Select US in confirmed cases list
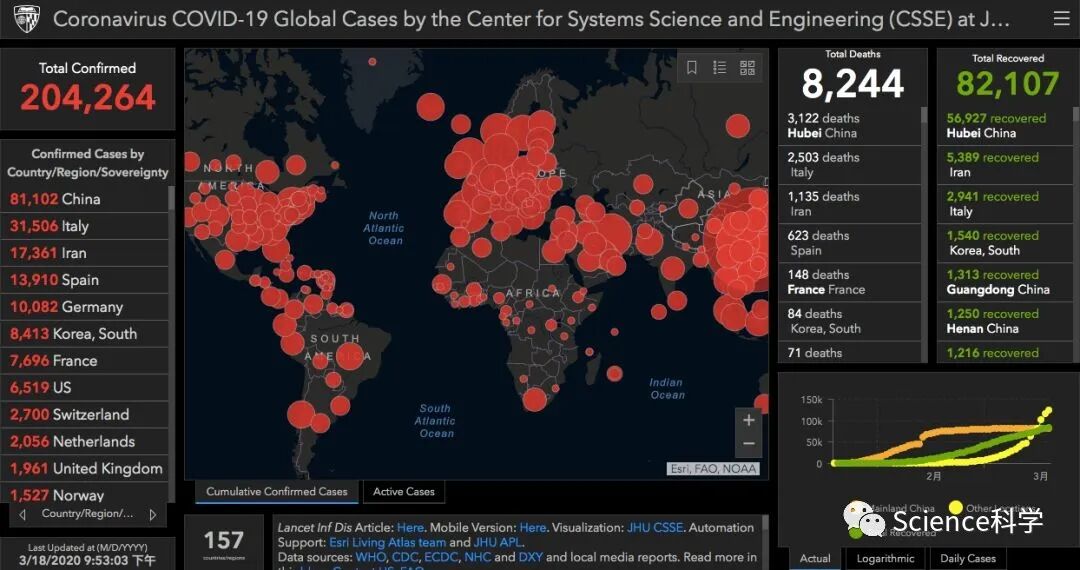1080x570 pixels. point(85,387)
